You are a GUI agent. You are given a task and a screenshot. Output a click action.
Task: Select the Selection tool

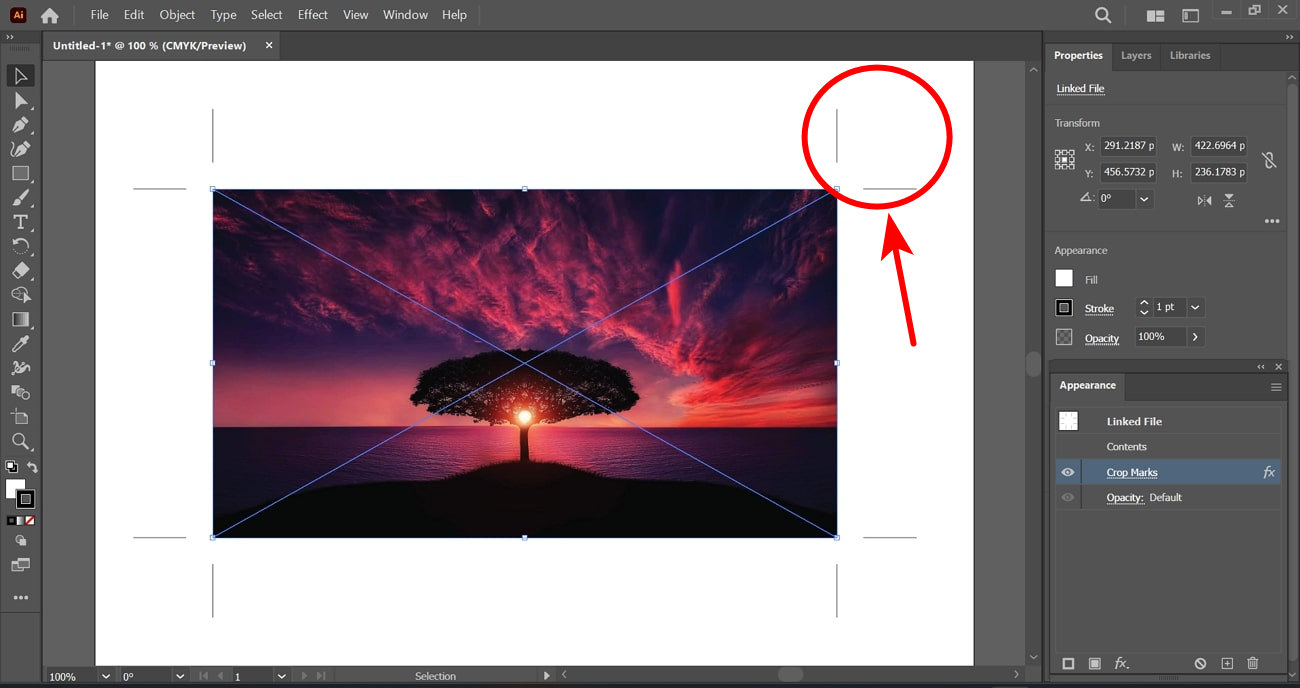(x=20, y=75)
